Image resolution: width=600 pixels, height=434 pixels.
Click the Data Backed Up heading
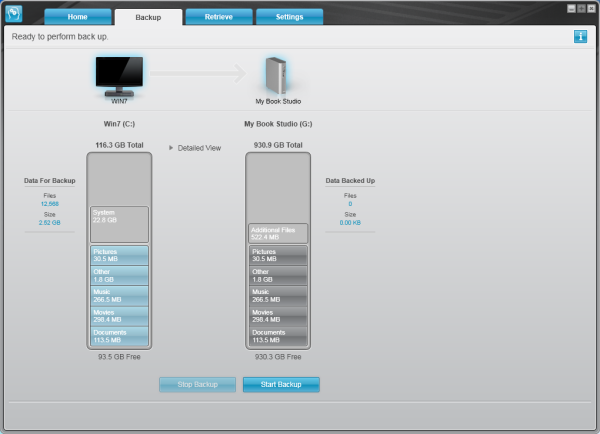click(350, 181)
